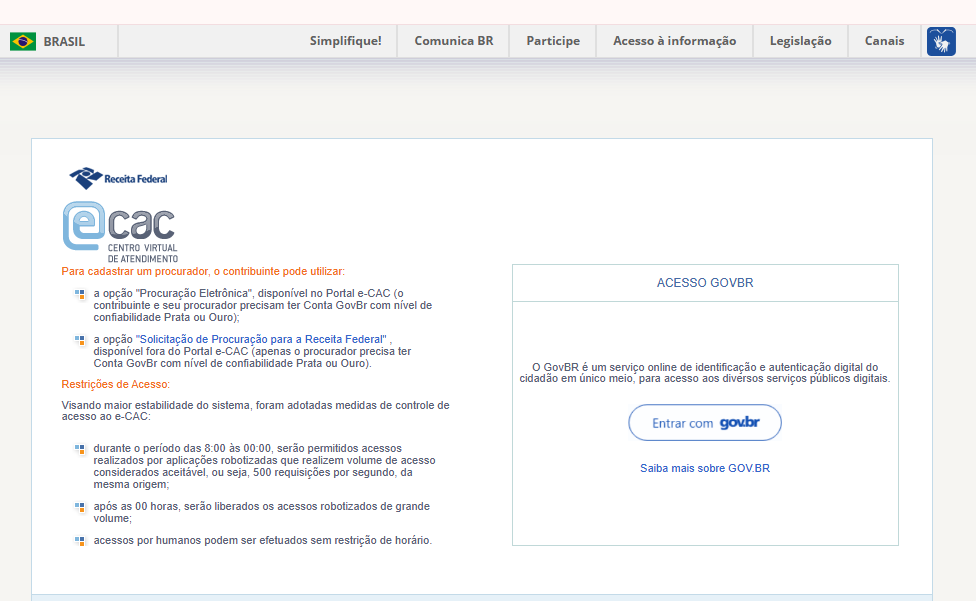Viewport: 976px width, 601px height.
Task: Click text about 500 requisições por segundo
Action: coord(265,467)
